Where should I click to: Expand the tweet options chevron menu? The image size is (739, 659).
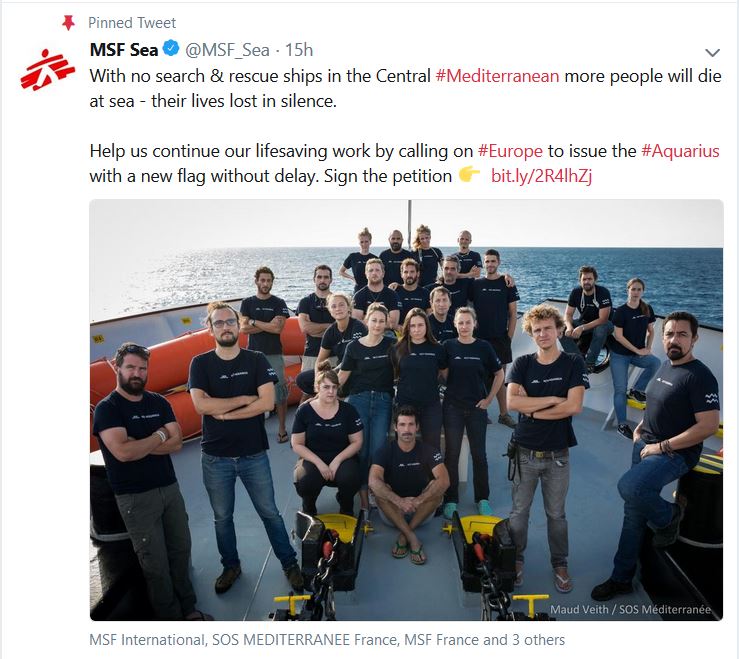[712, 52]
